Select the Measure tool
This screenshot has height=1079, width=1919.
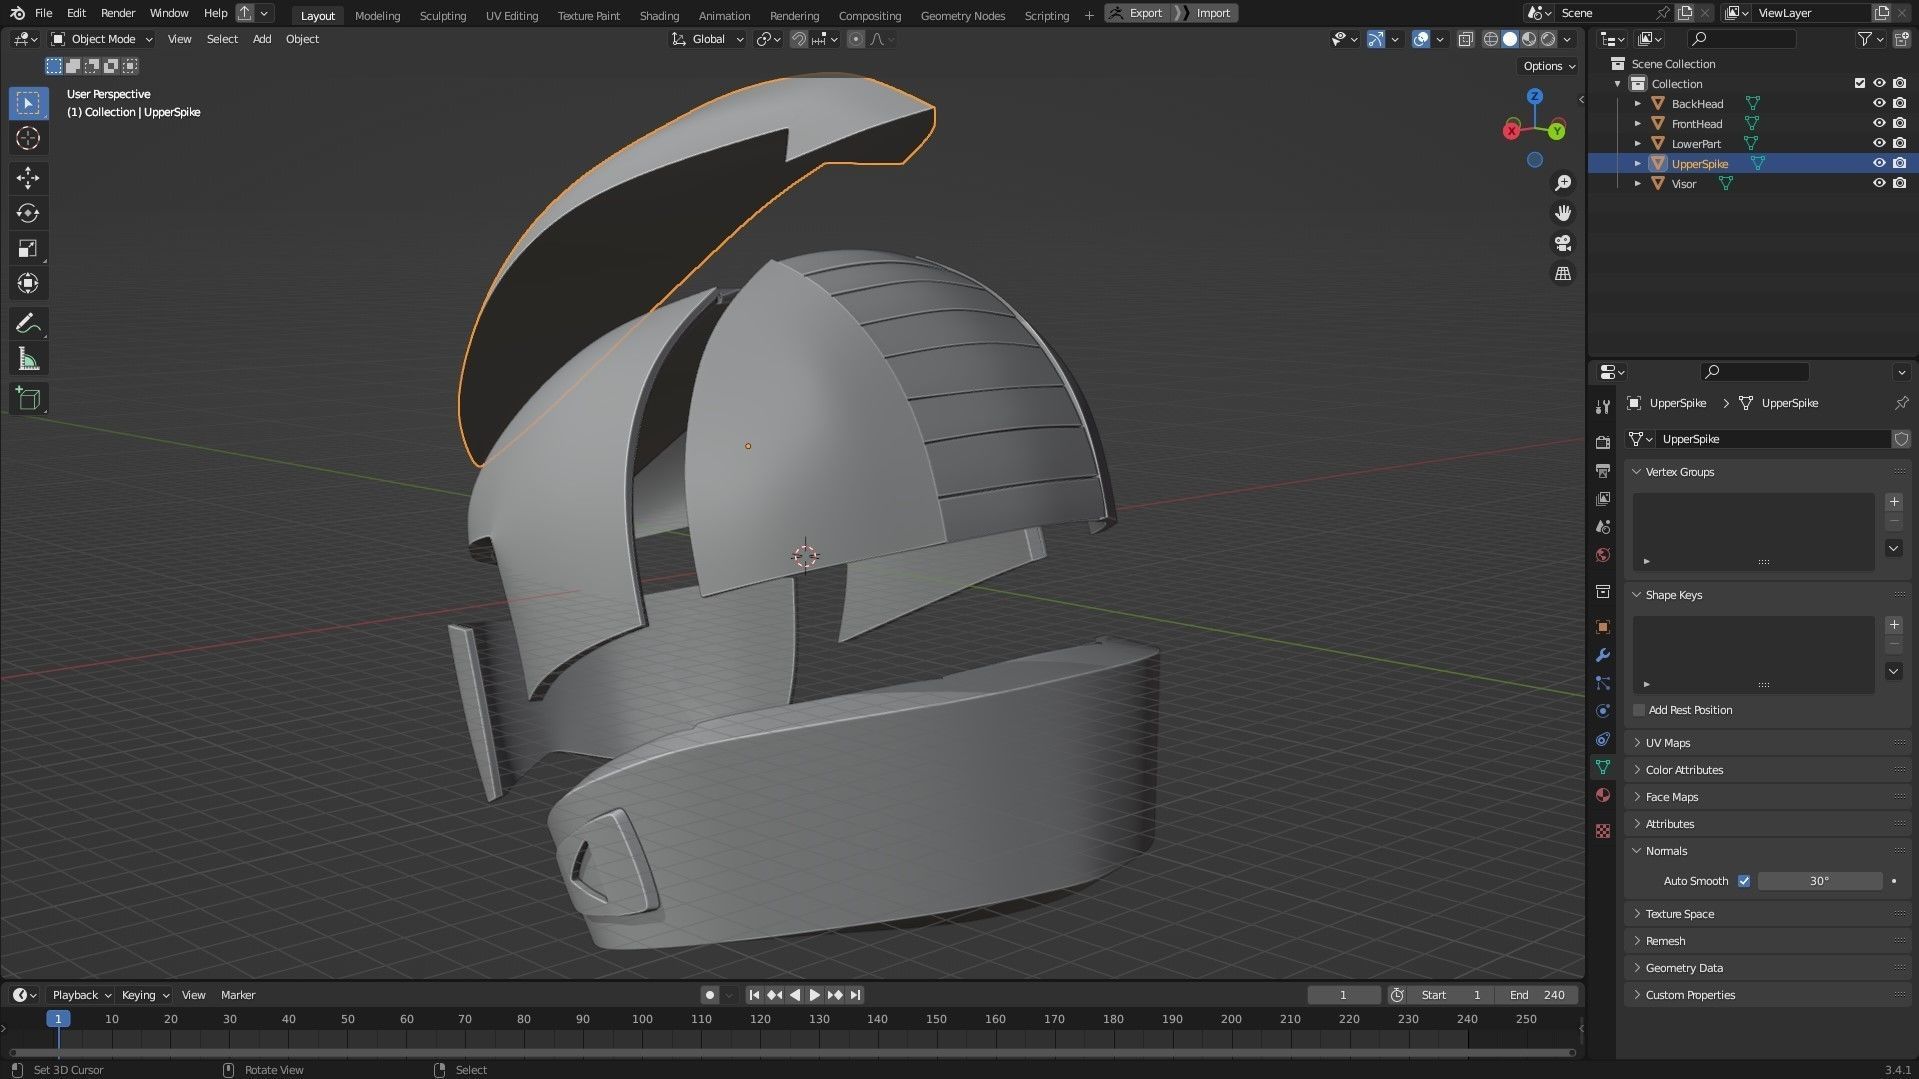click(28, 360)
